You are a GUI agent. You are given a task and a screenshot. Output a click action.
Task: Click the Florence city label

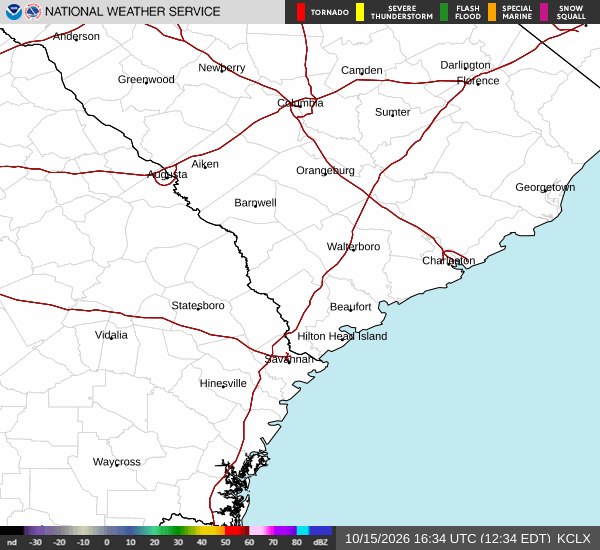478,81
